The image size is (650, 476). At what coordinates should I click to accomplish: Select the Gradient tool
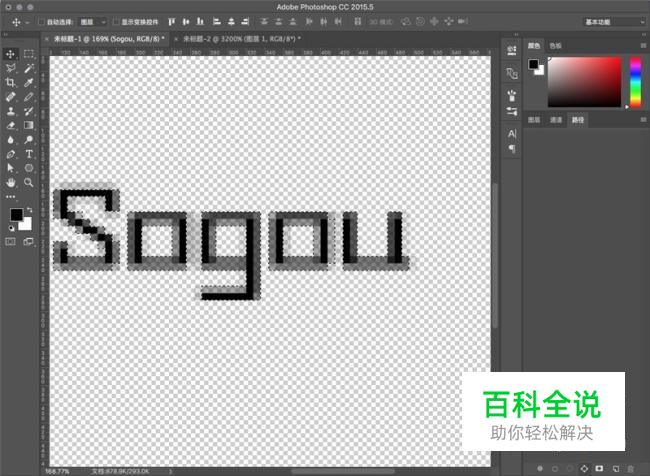pos(29,125)
